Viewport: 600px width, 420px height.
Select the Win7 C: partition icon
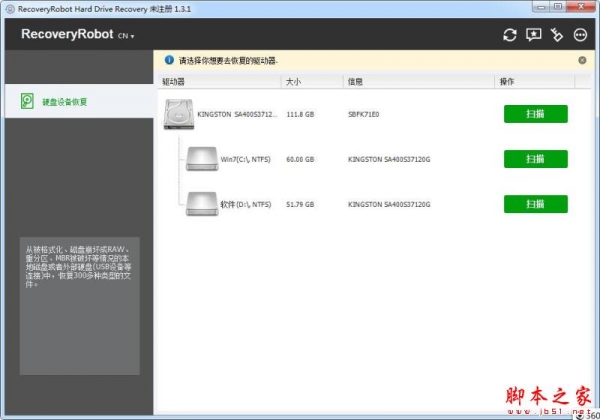[x=202, y=159]
